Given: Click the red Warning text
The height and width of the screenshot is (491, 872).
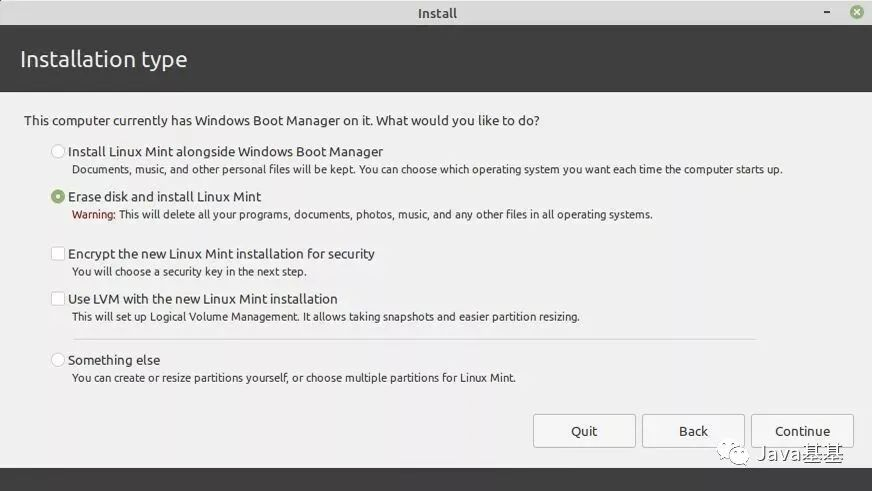Looking at the screenshot, I should 93,215.
